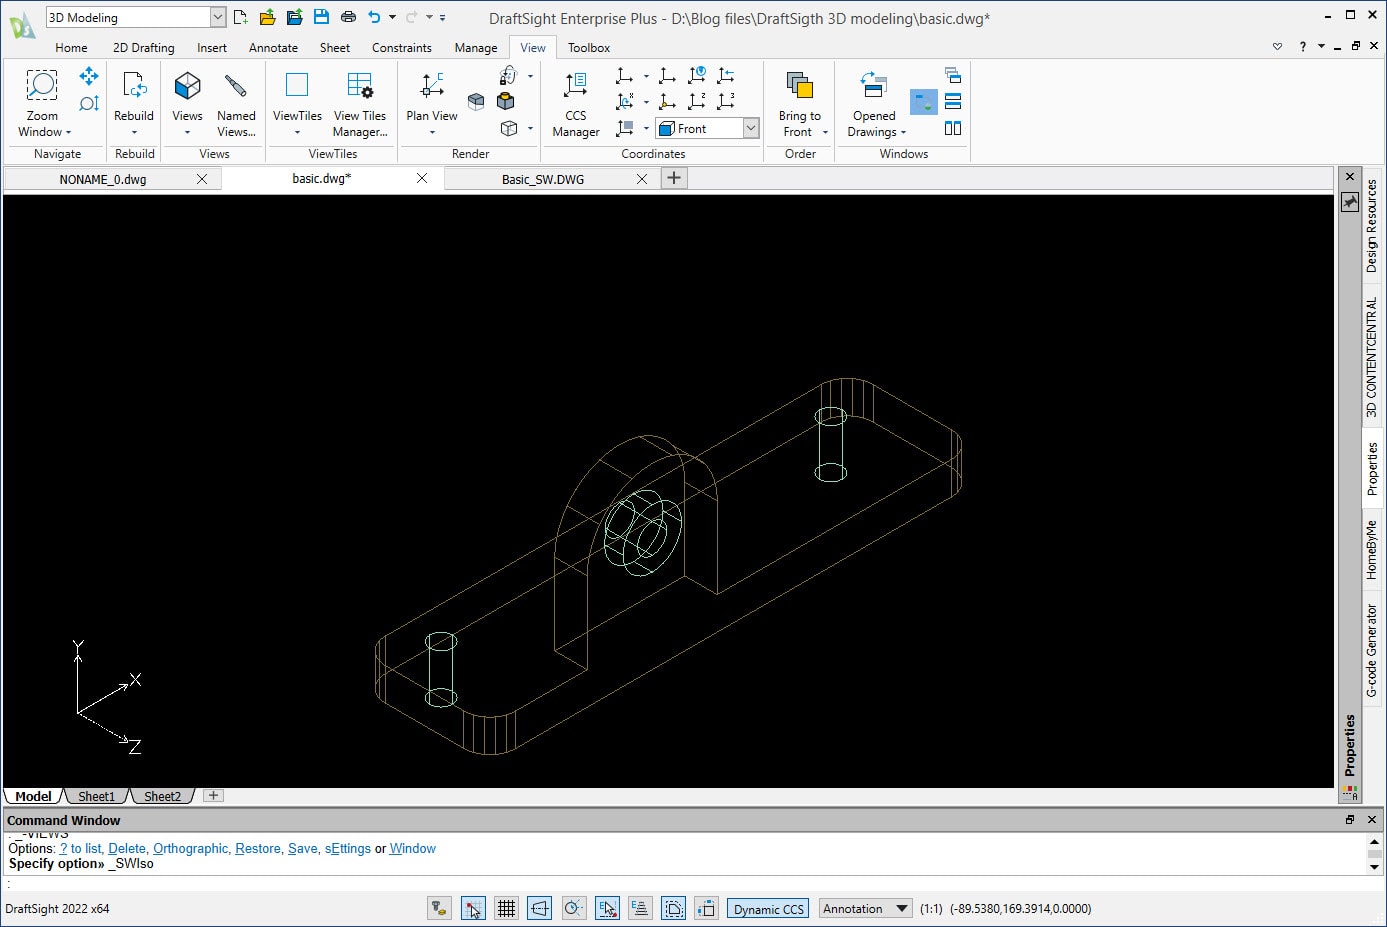Click the Cascade windows icon
Screen dimensions: 1387x927
[953, 76]
